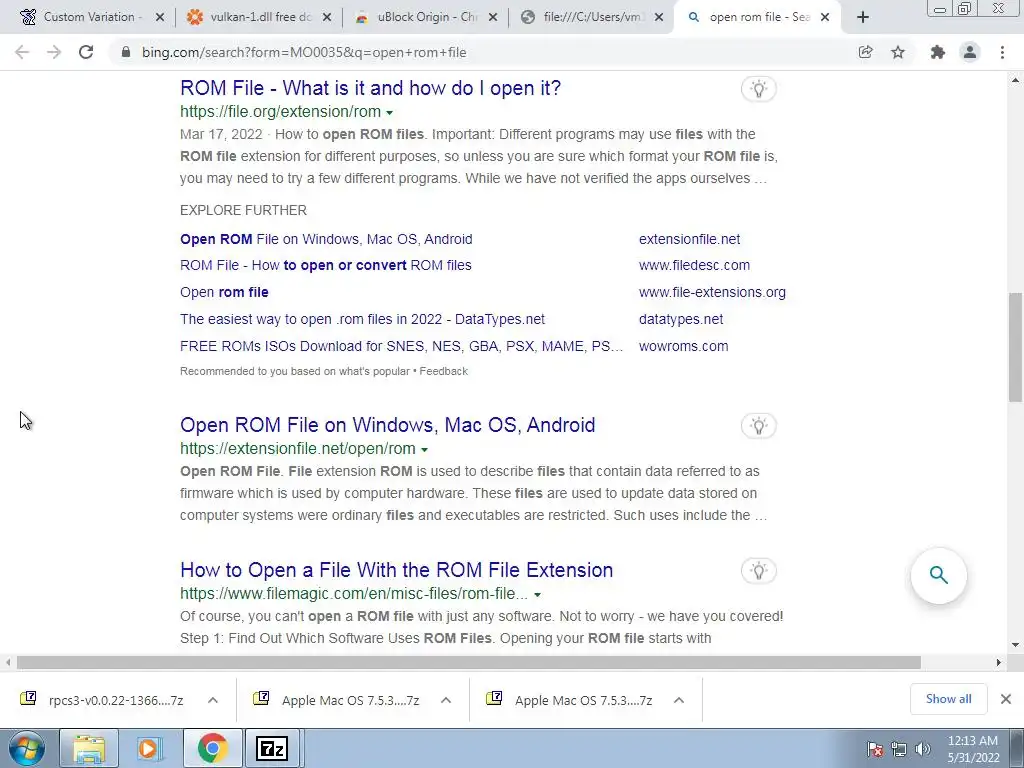
Task: Close the uBlock Origin tab
Action: 494,17
